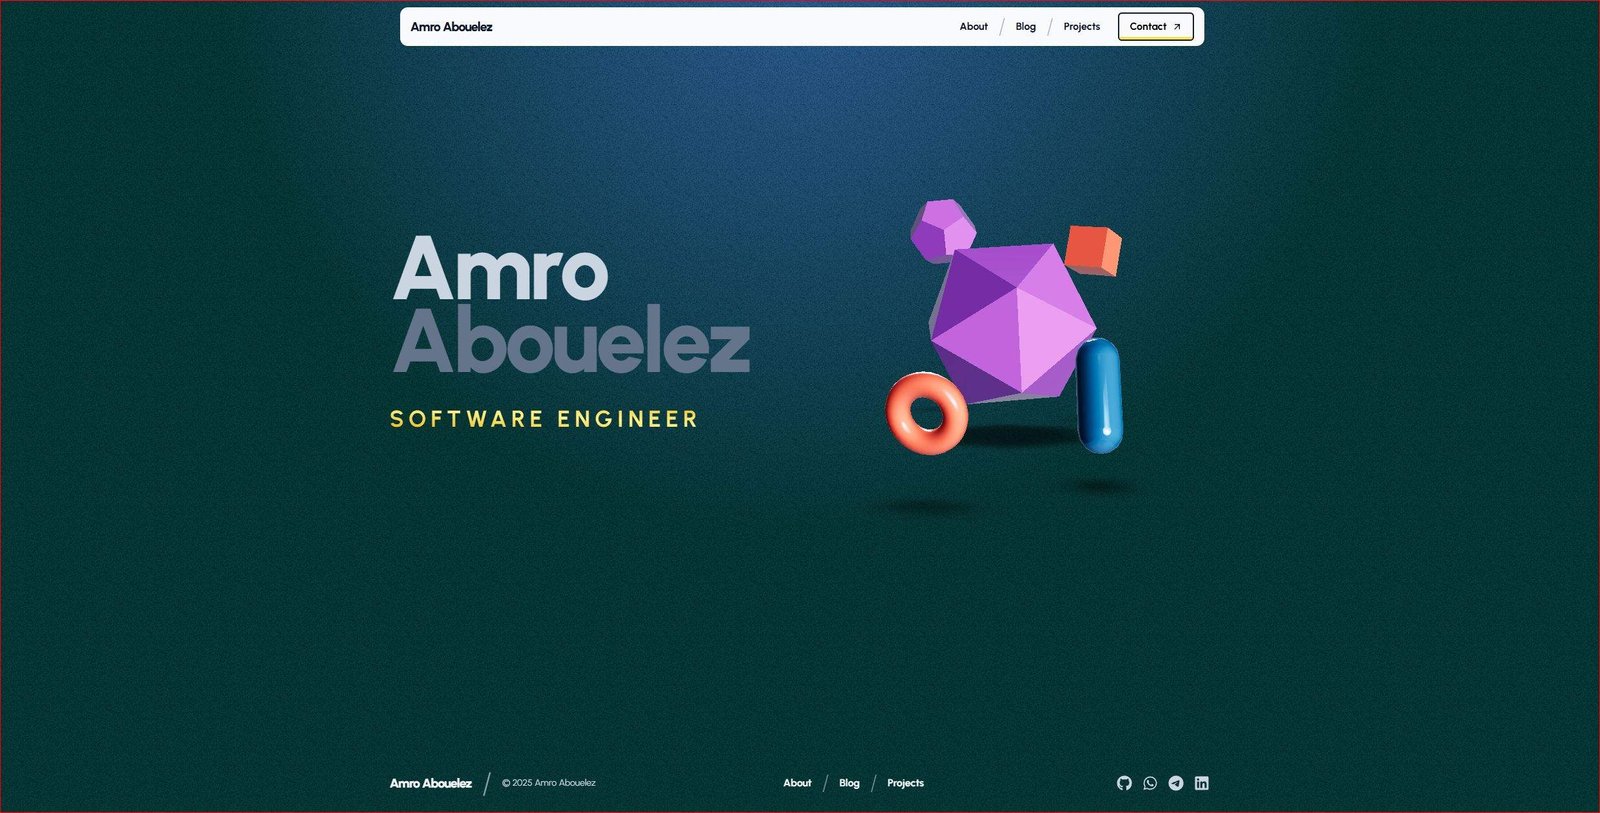The height and width of the screenshot is (813, 1600).
Task: Click the Software Engineer yellow subtitle
Action: tap(544, 419)
